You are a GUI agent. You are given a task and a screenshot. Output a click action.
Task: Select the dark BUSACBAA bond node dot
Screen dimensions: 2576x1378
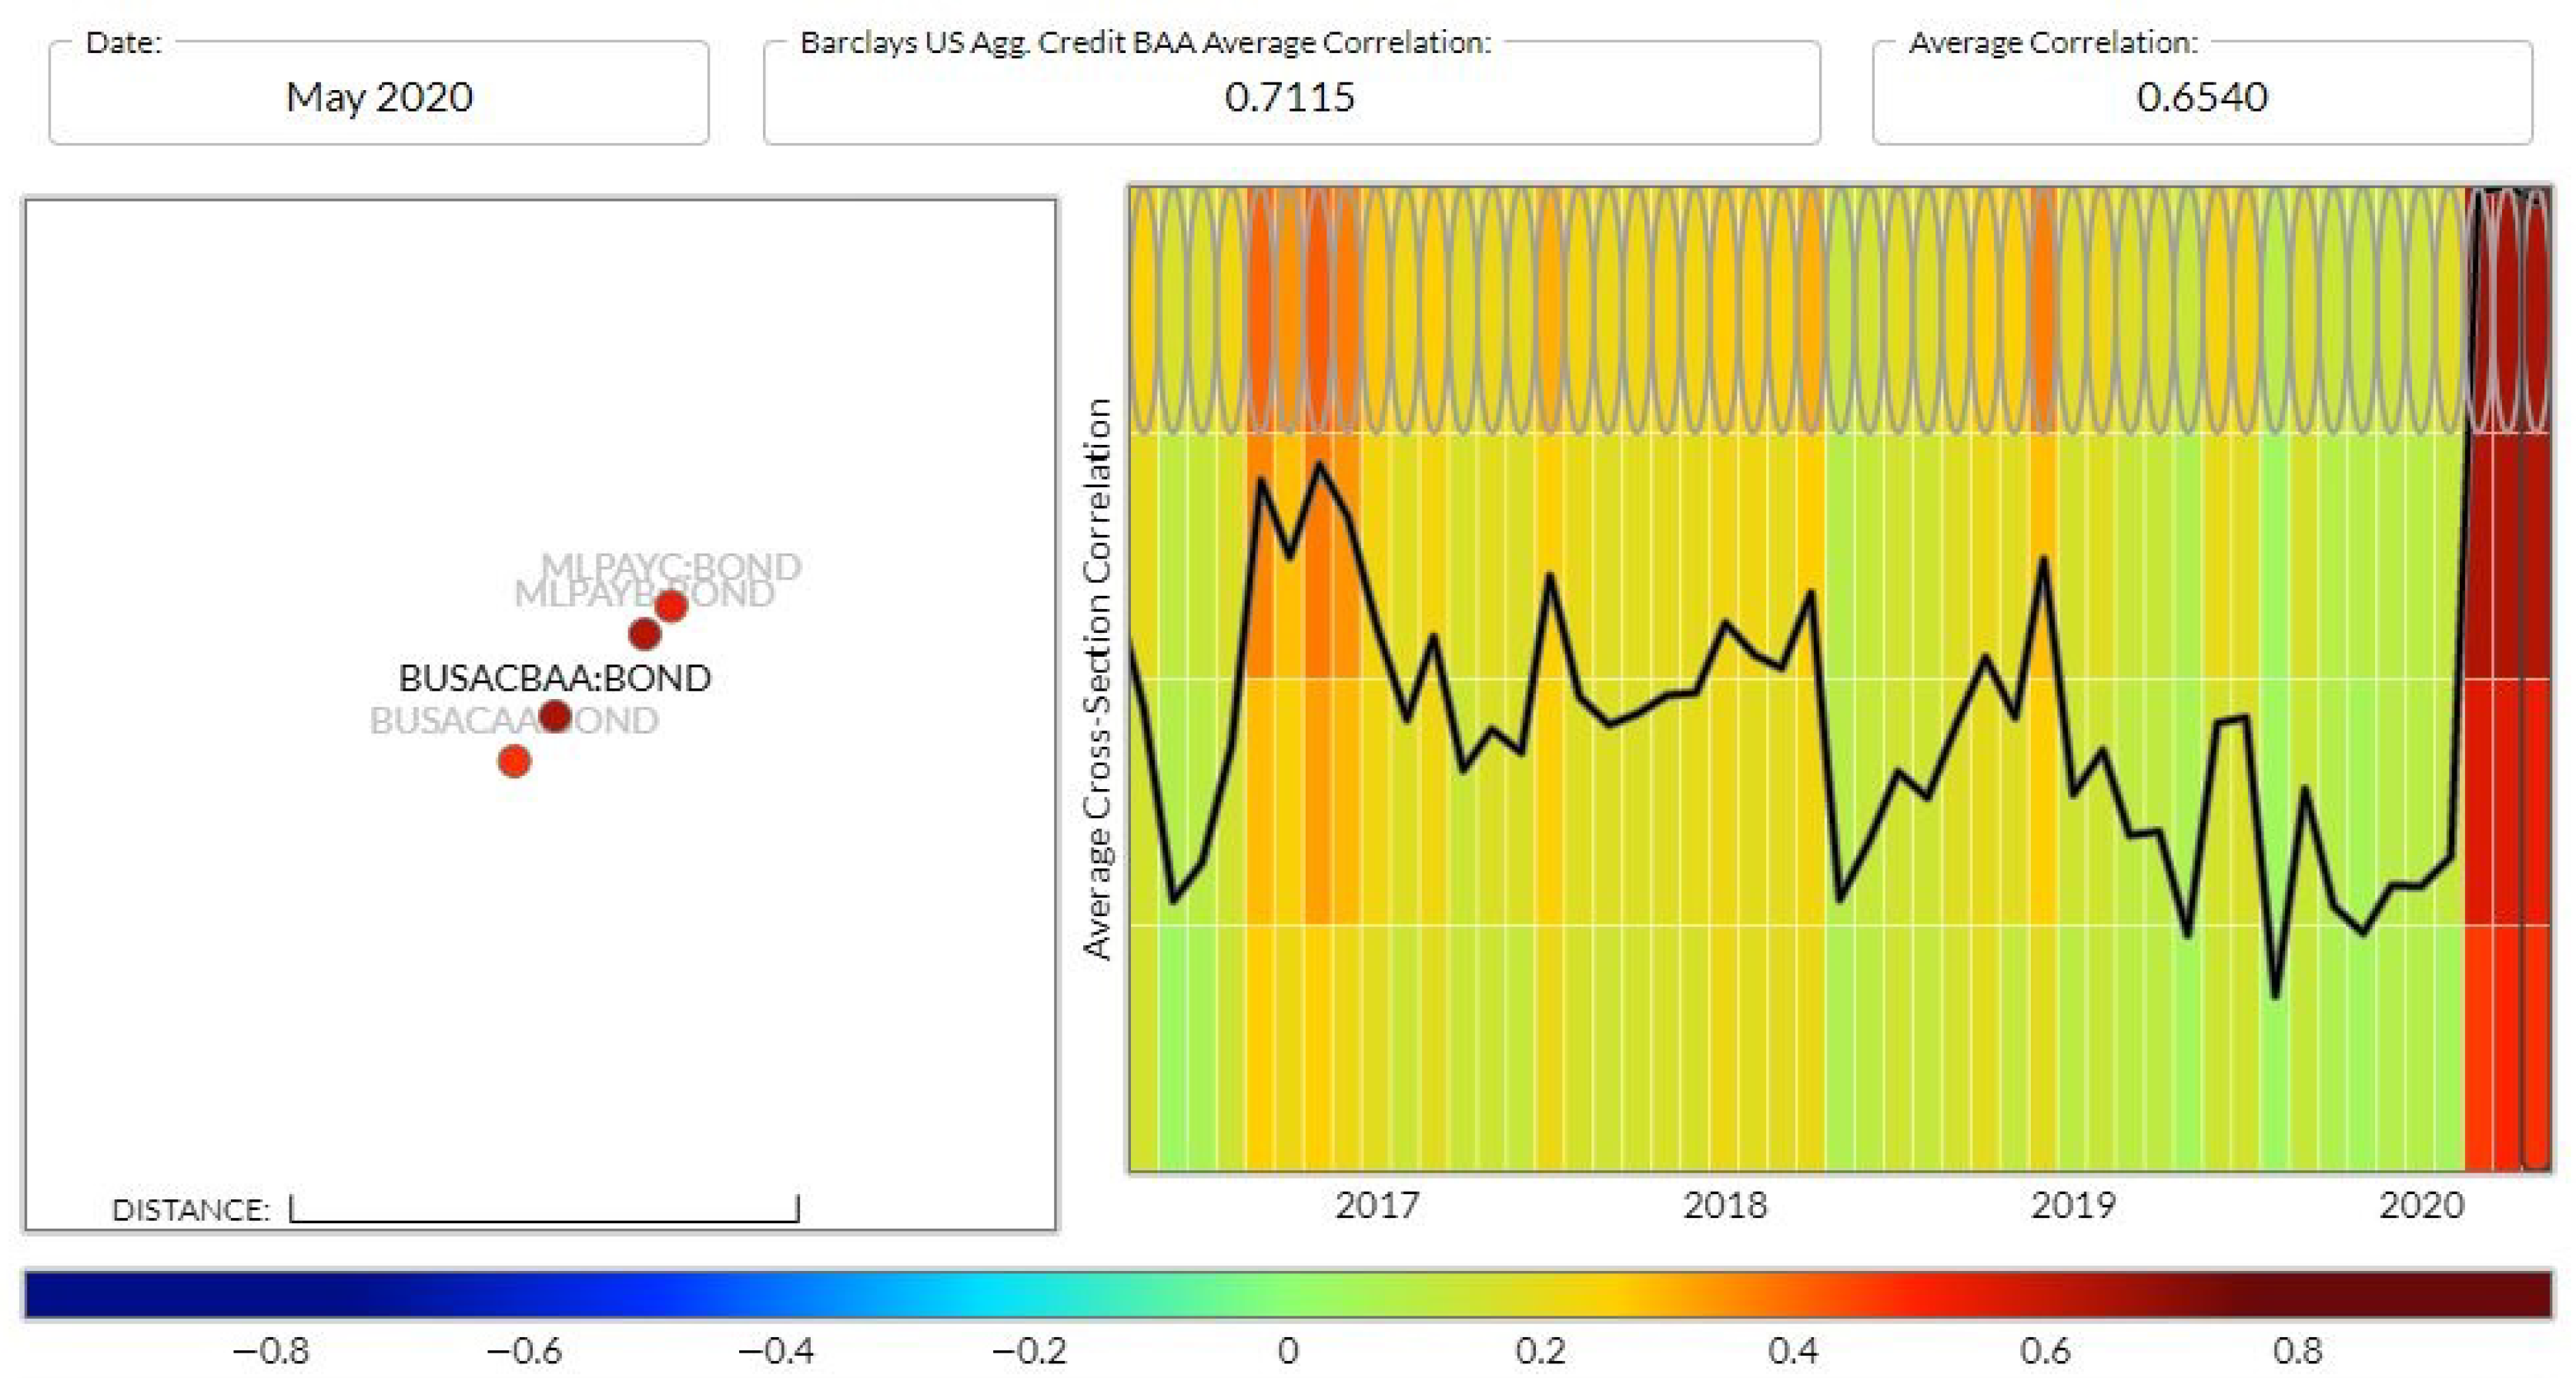(x=555, y=715)
